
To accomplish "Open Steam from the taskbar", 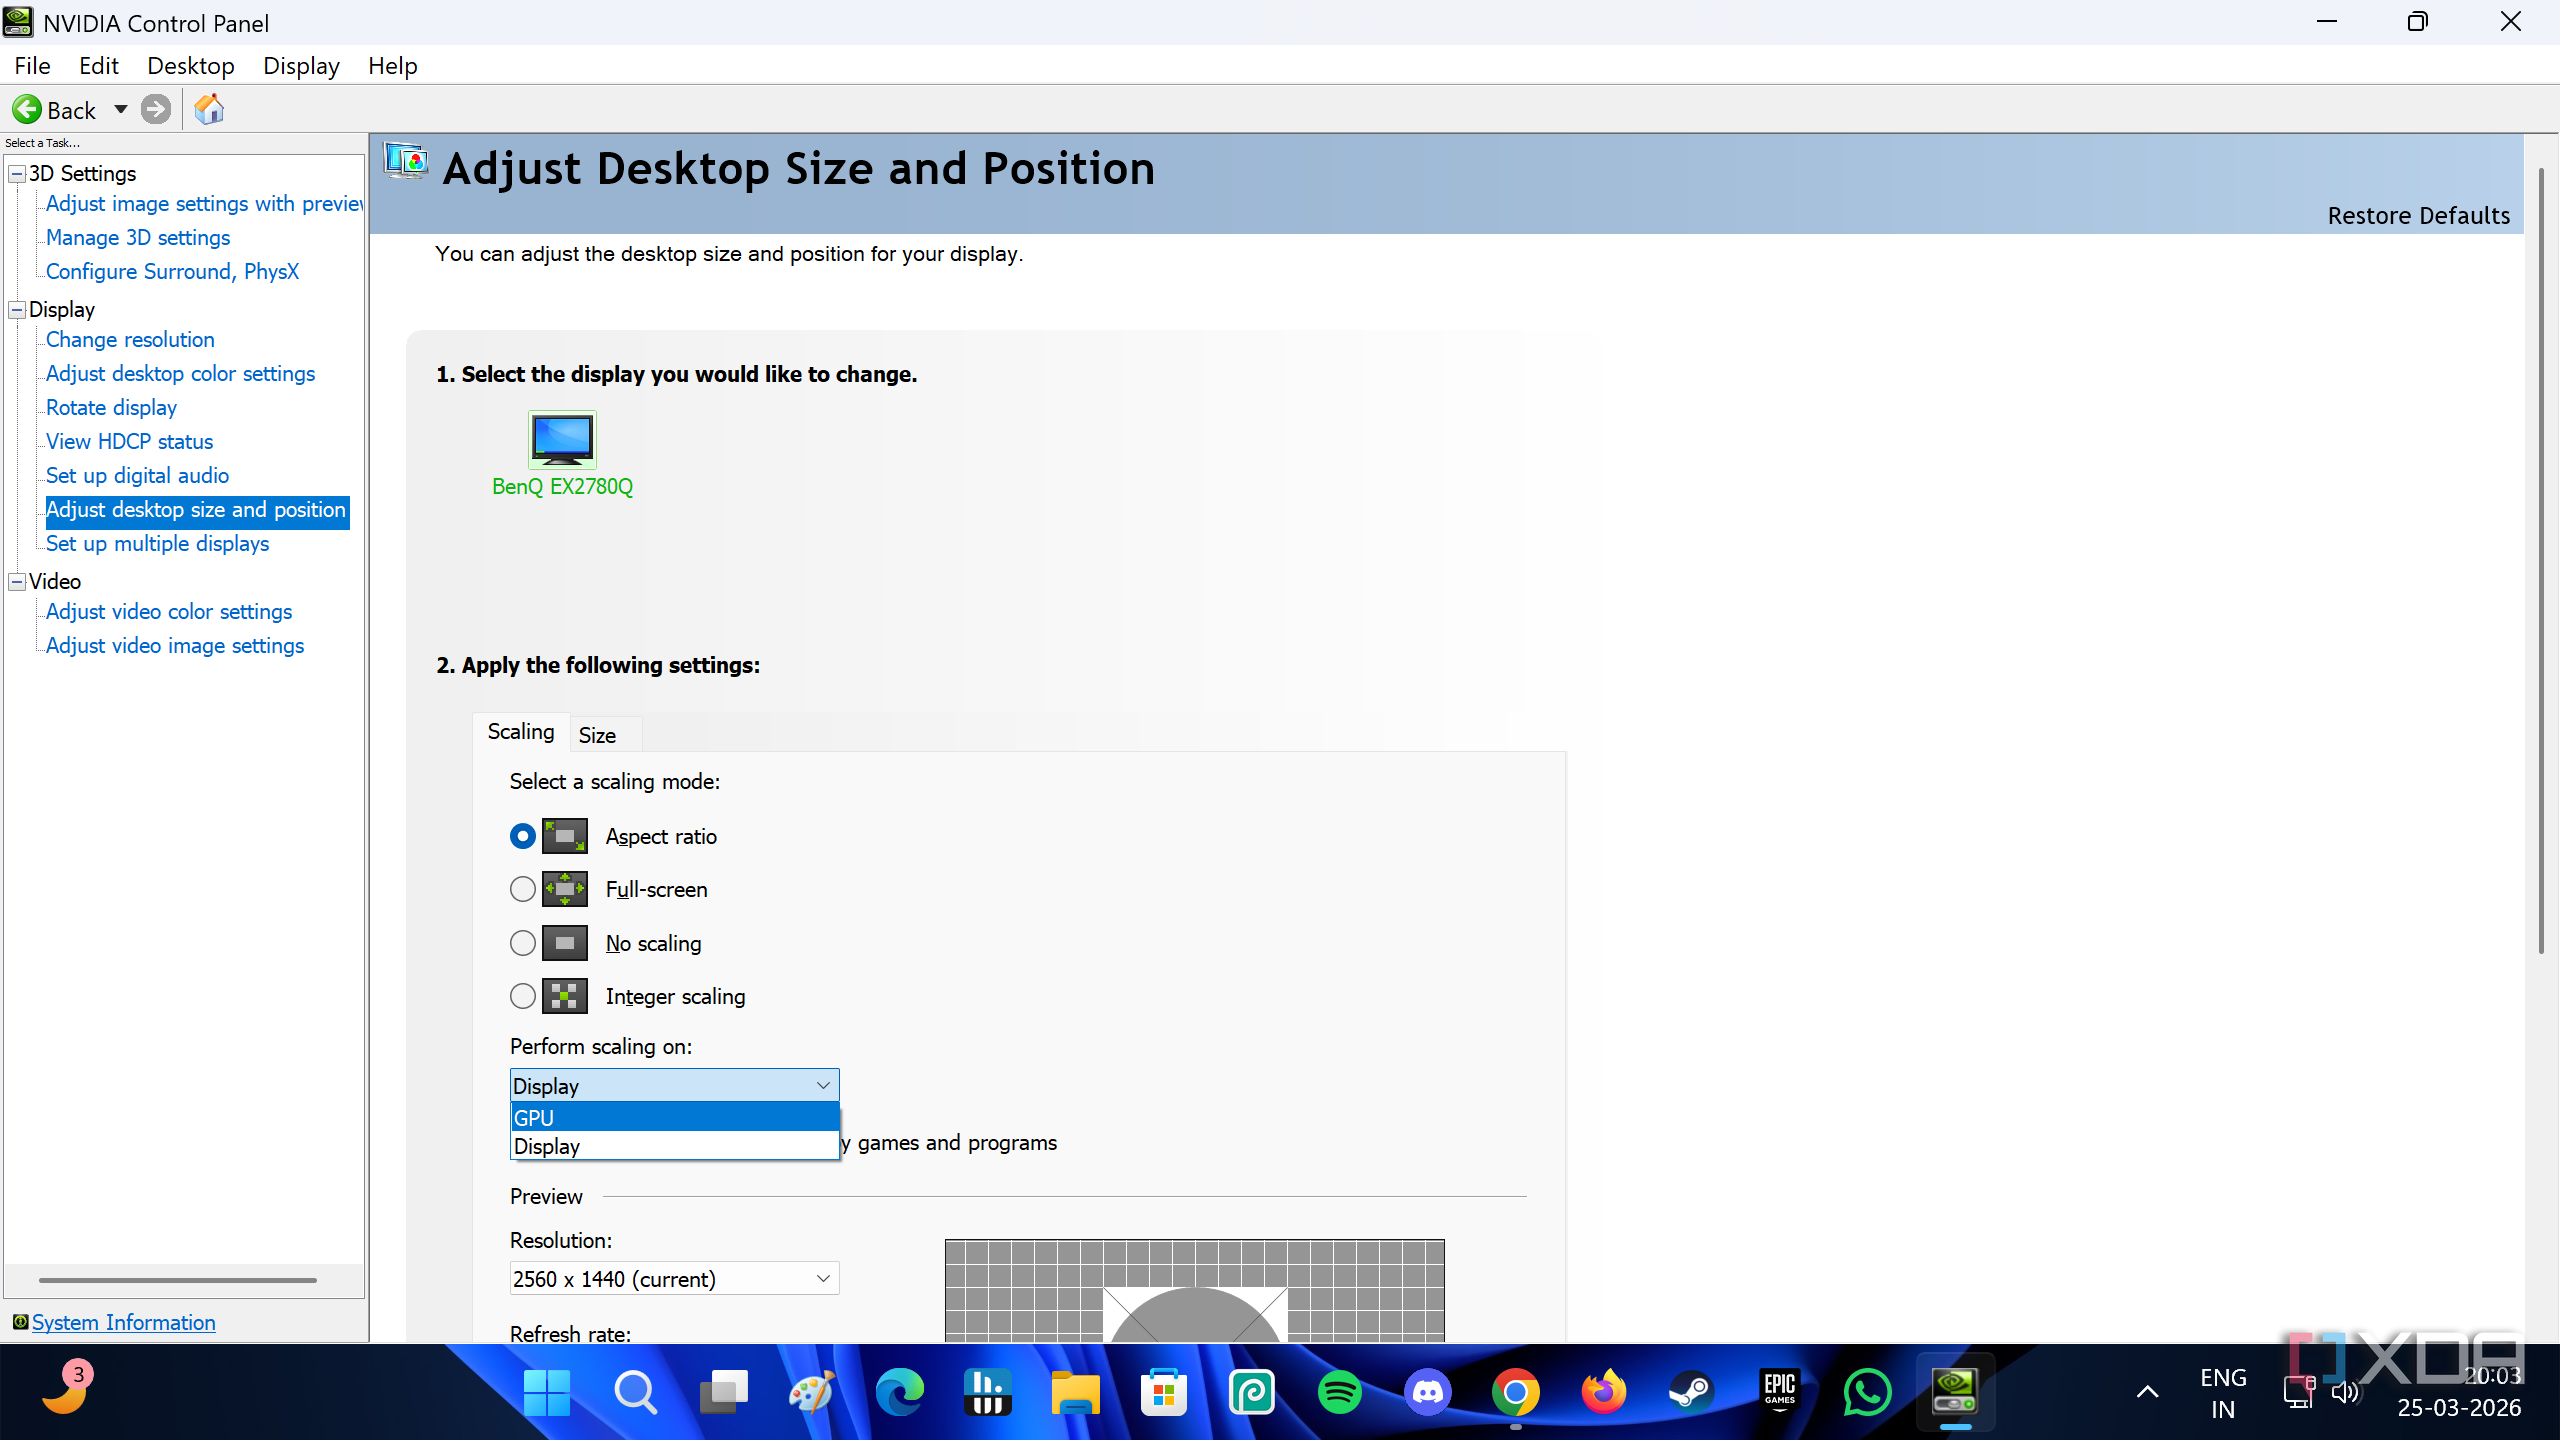I will coord(1691,1392).
